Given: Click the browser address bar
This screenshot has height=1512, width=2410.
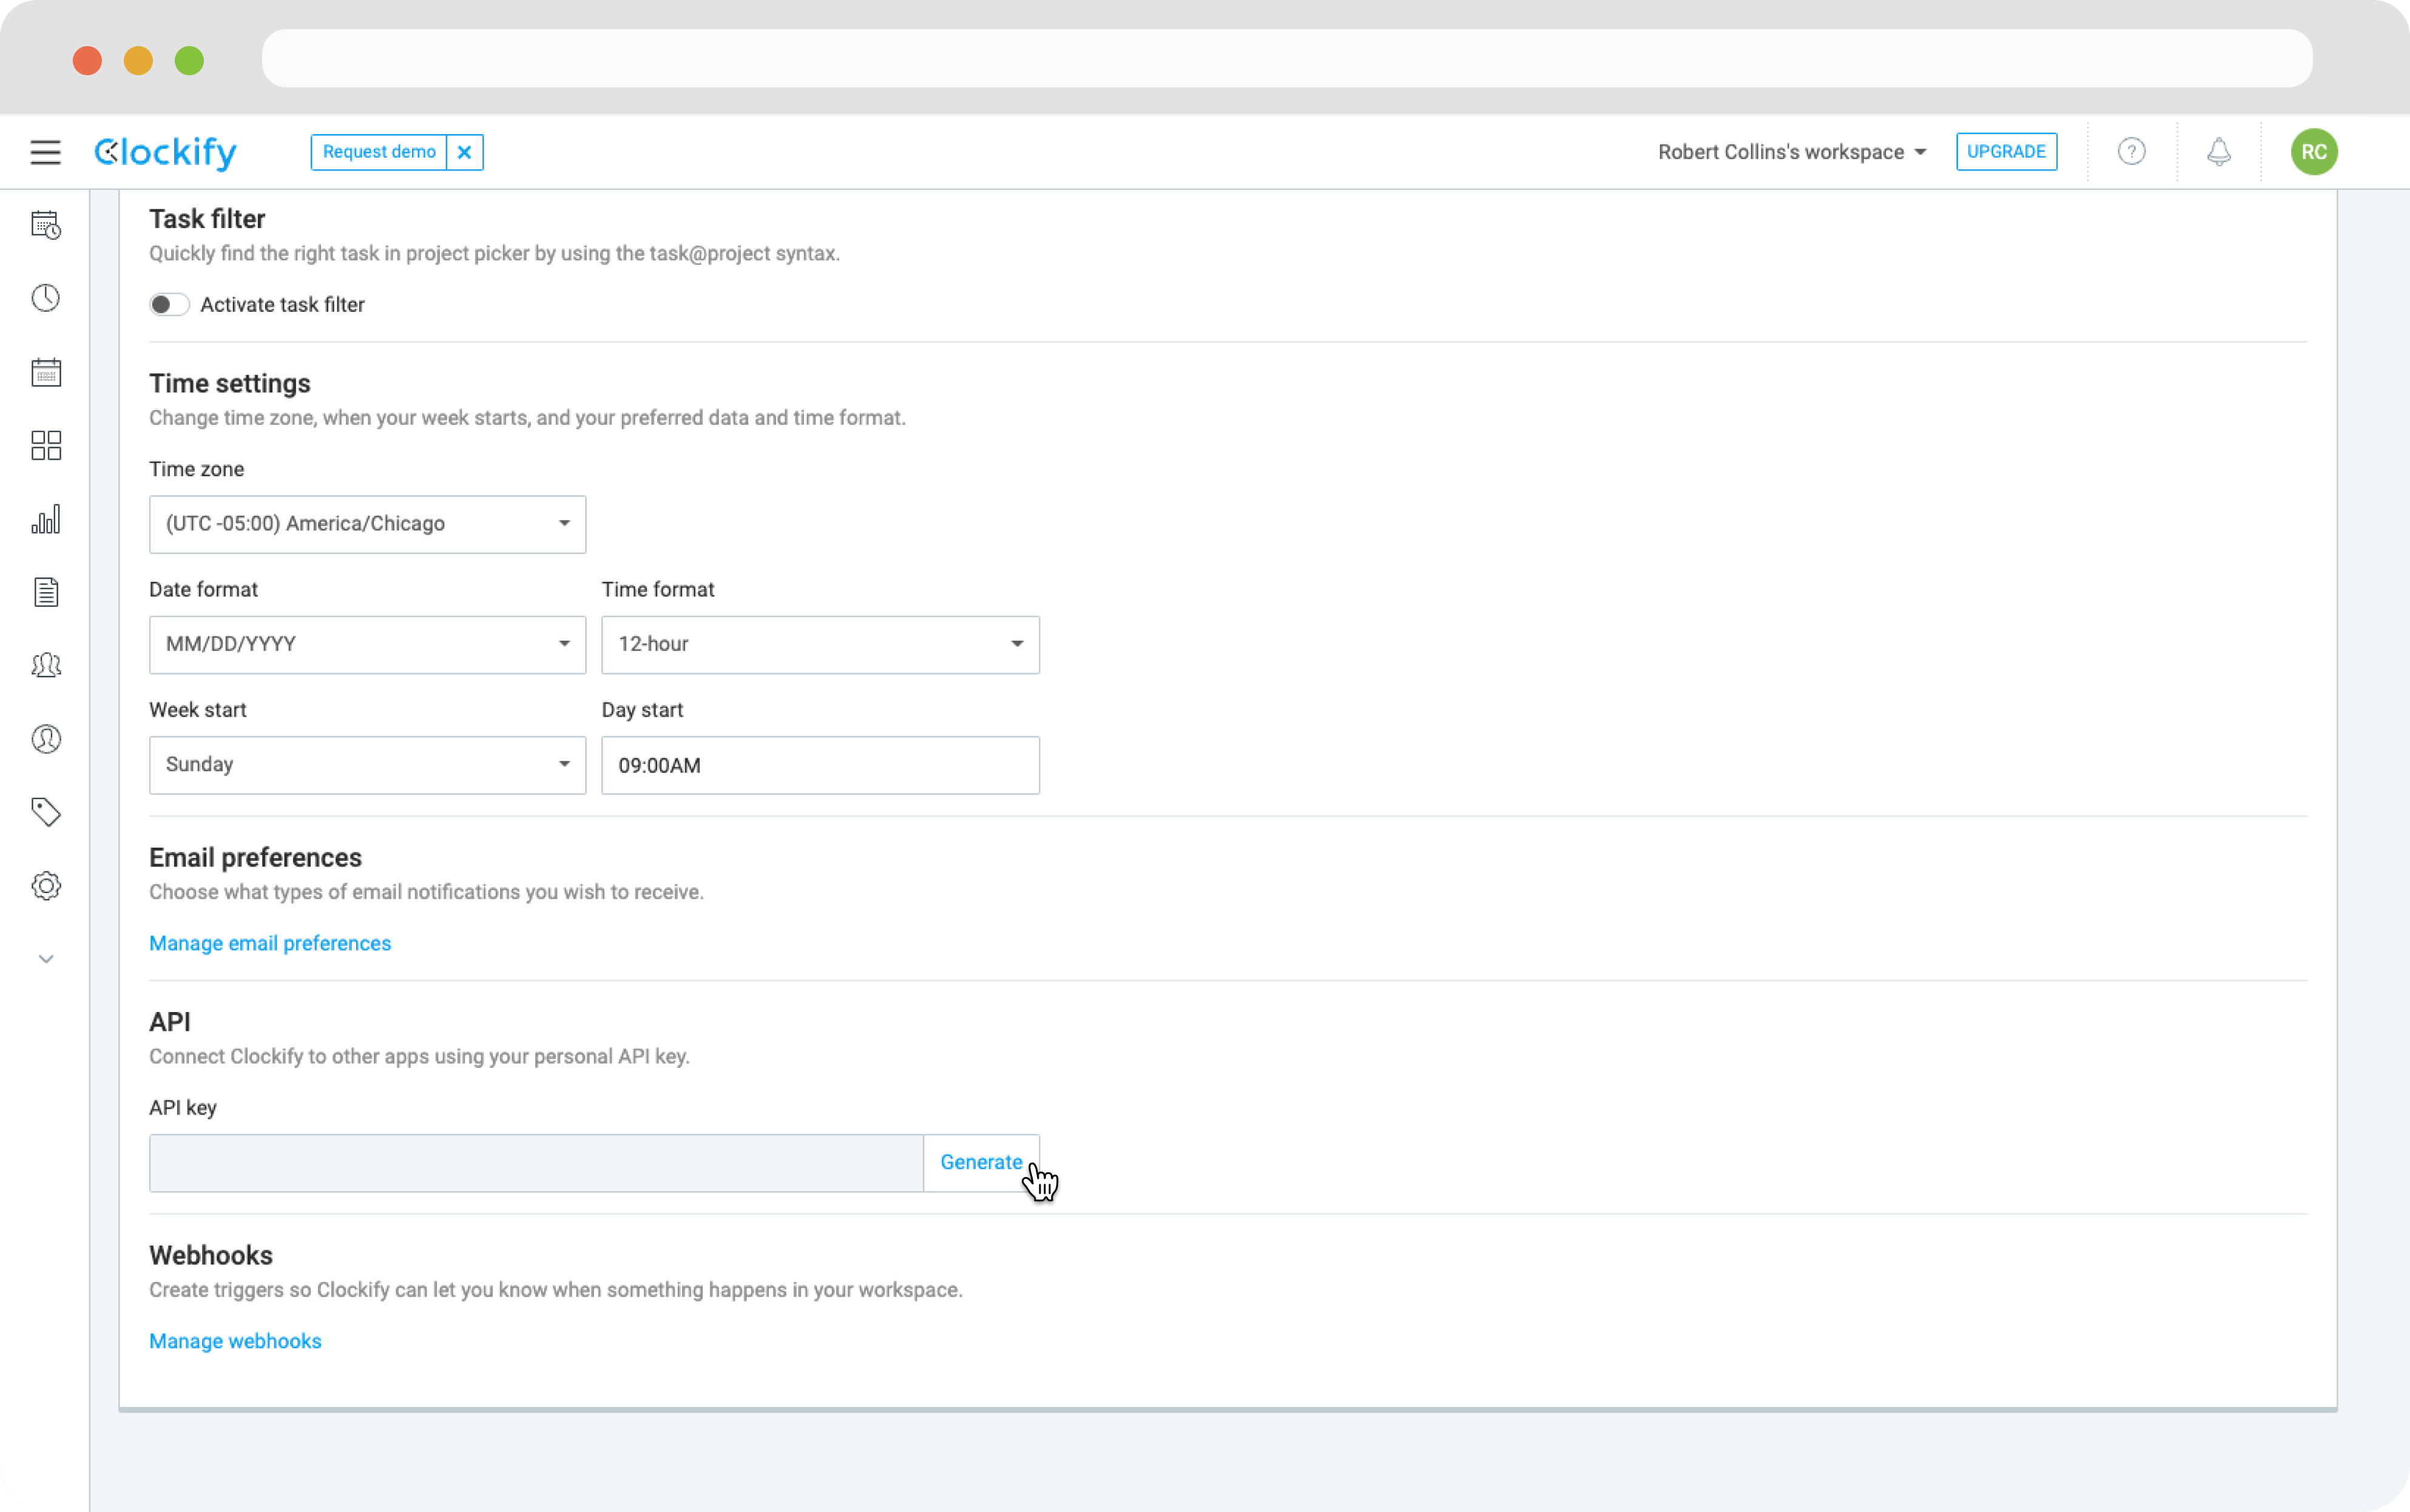Looking at the screenshot, I should coord(1286,58).
